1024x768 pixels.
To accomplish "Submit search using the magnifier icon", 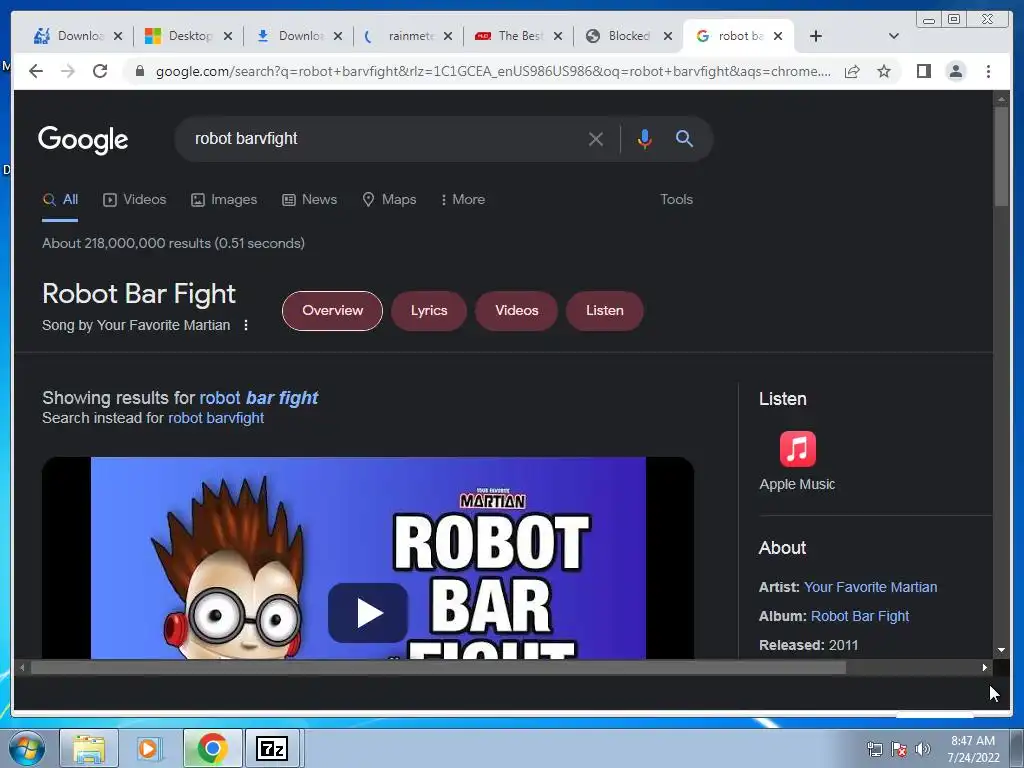I will pos(684,138).
